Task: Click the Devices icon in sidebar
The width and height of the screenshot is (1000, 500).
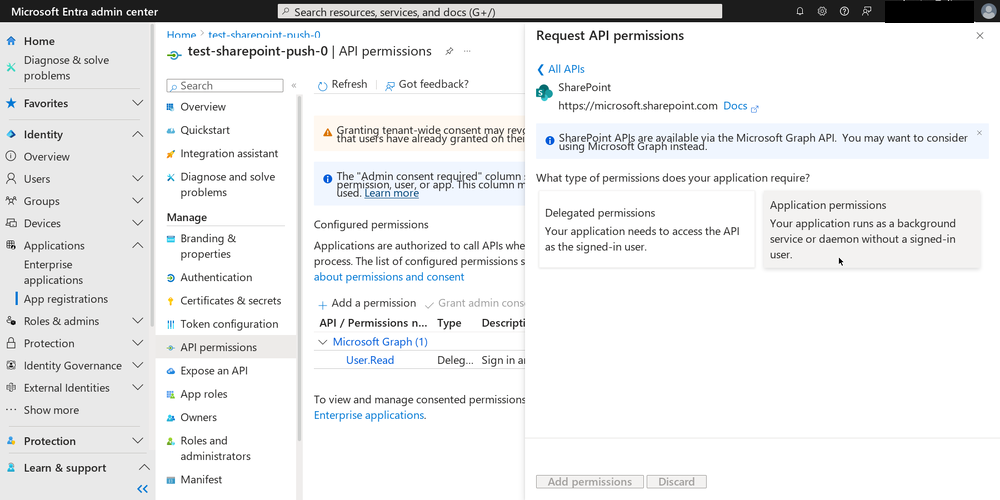Action: [x=11, y=224]
